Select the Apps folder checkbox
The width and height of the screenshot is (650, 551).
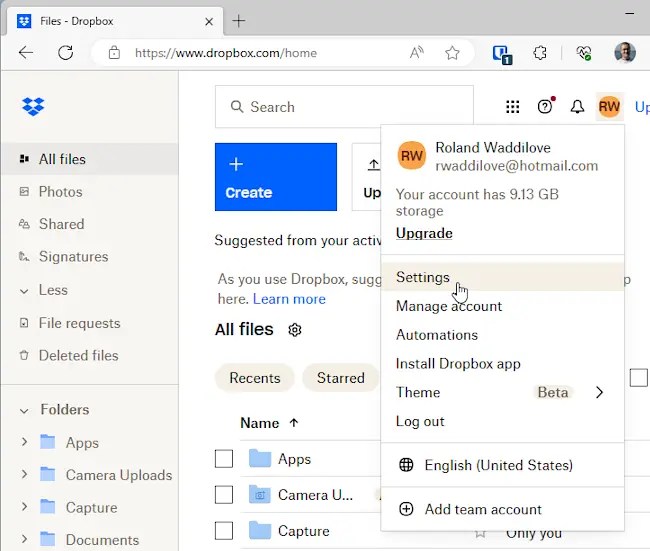point(224,459)
